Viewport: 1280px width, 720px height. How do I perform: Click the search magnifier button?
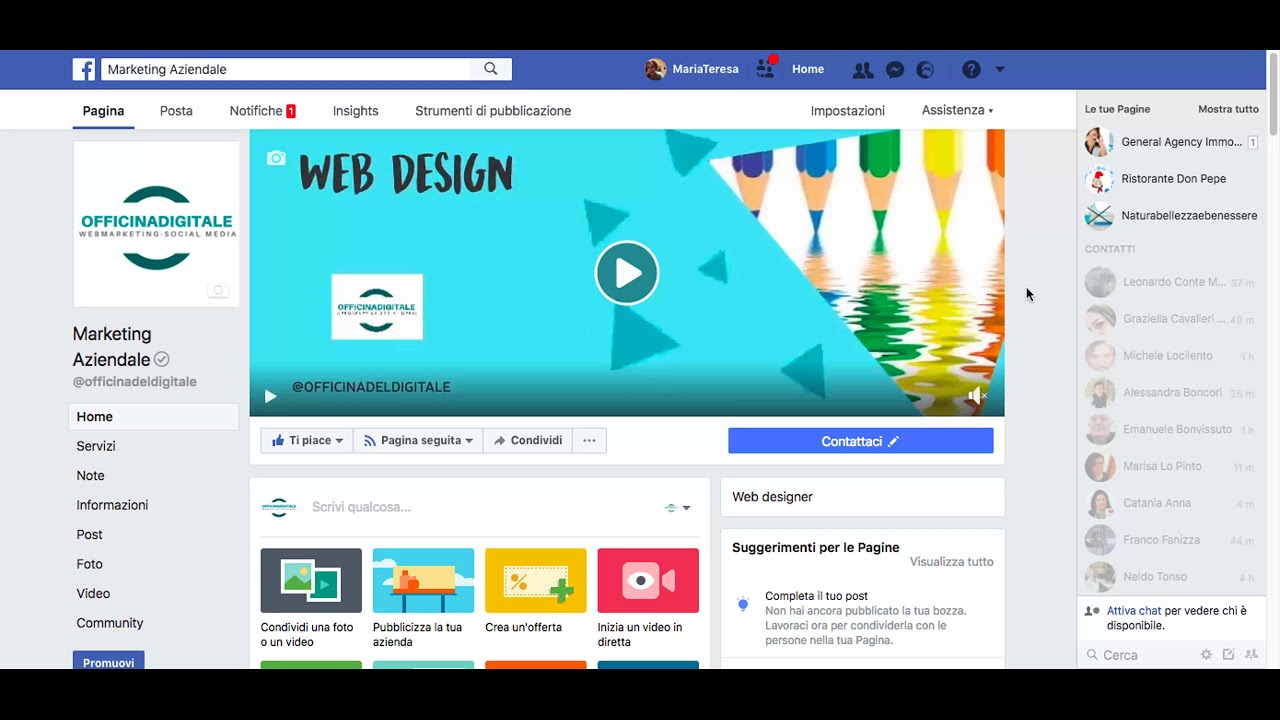pos(491,69)
